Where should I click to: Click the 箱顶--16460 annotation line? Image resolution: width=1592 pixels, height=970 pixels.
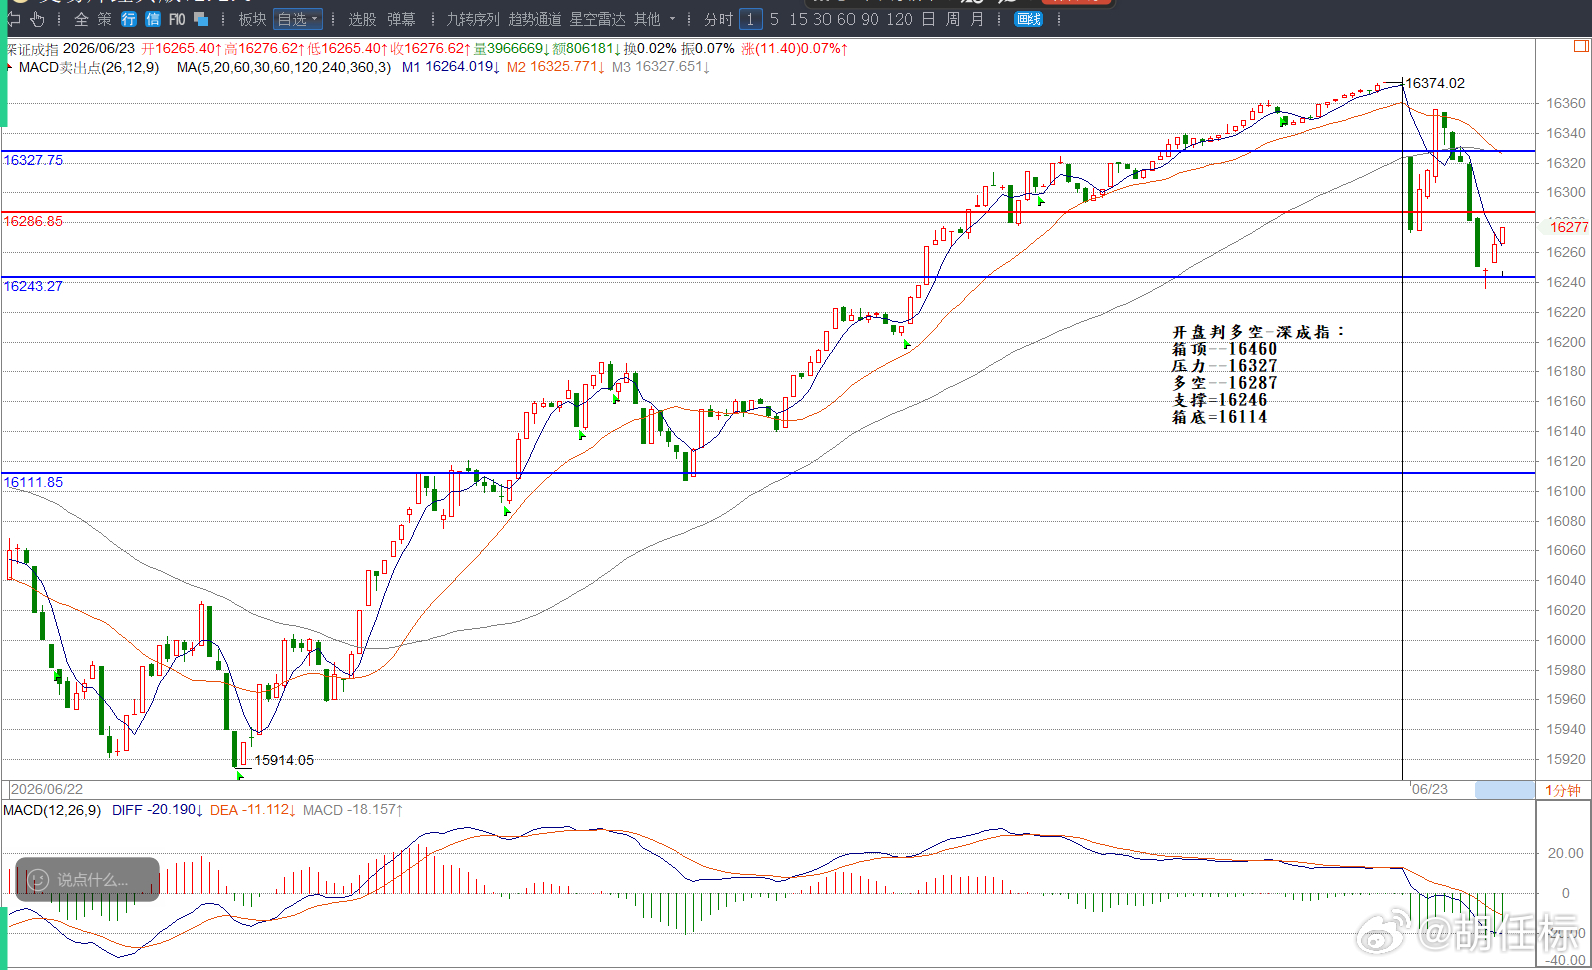pyautogui.click(x=1224, y=349)
